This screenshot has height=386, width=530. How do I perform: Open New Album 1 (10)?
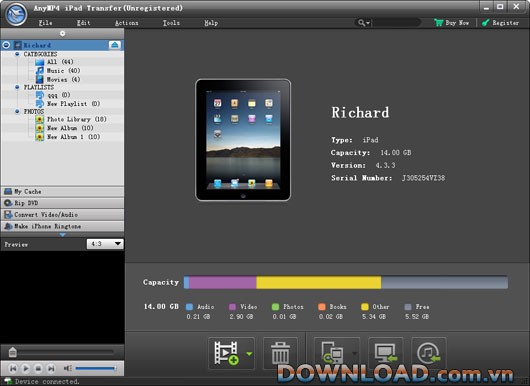coord(73,137)
